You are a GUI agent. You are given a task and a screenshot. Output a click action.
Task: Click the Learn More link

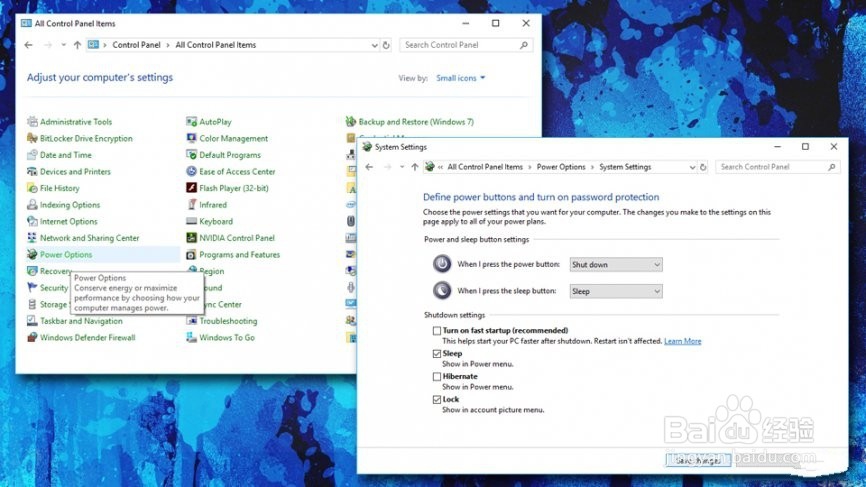pyautogui.click(x=683, y=341)
